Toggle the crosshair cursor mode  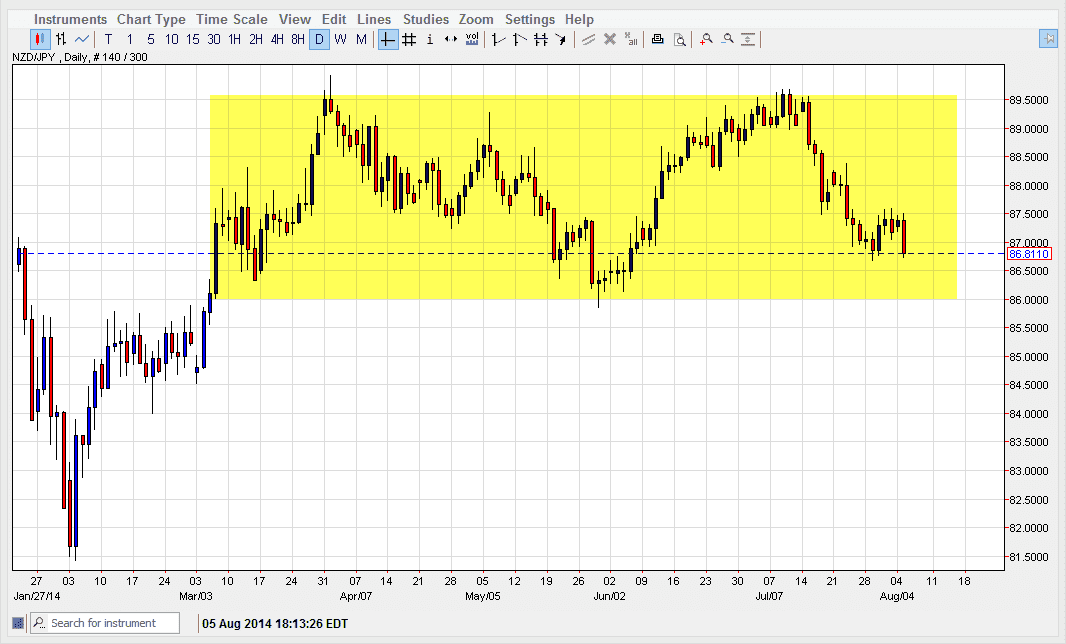[387, 39]
